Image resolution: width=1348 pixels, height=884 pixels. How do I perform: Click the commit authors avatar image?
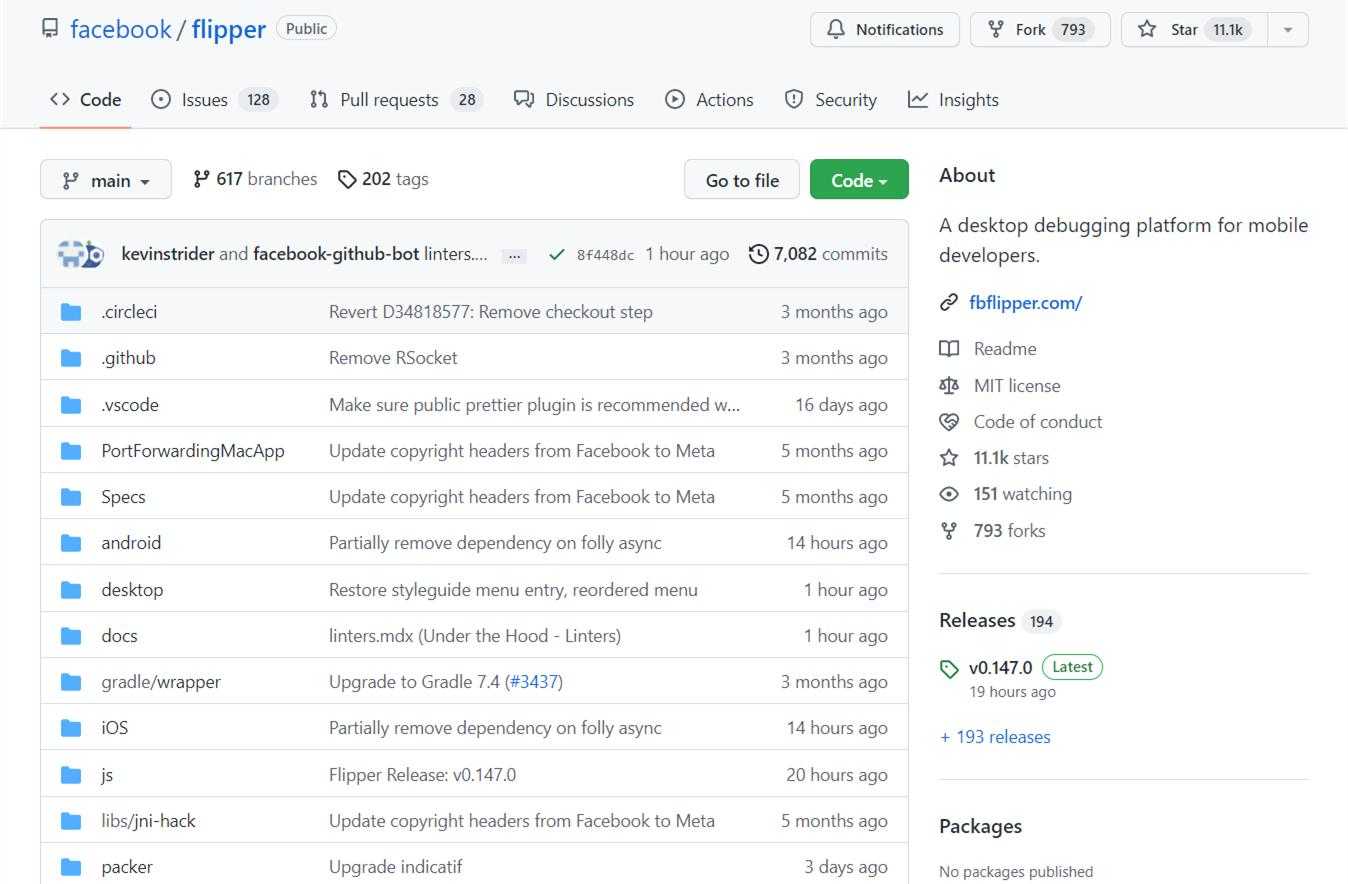[81, 254]
